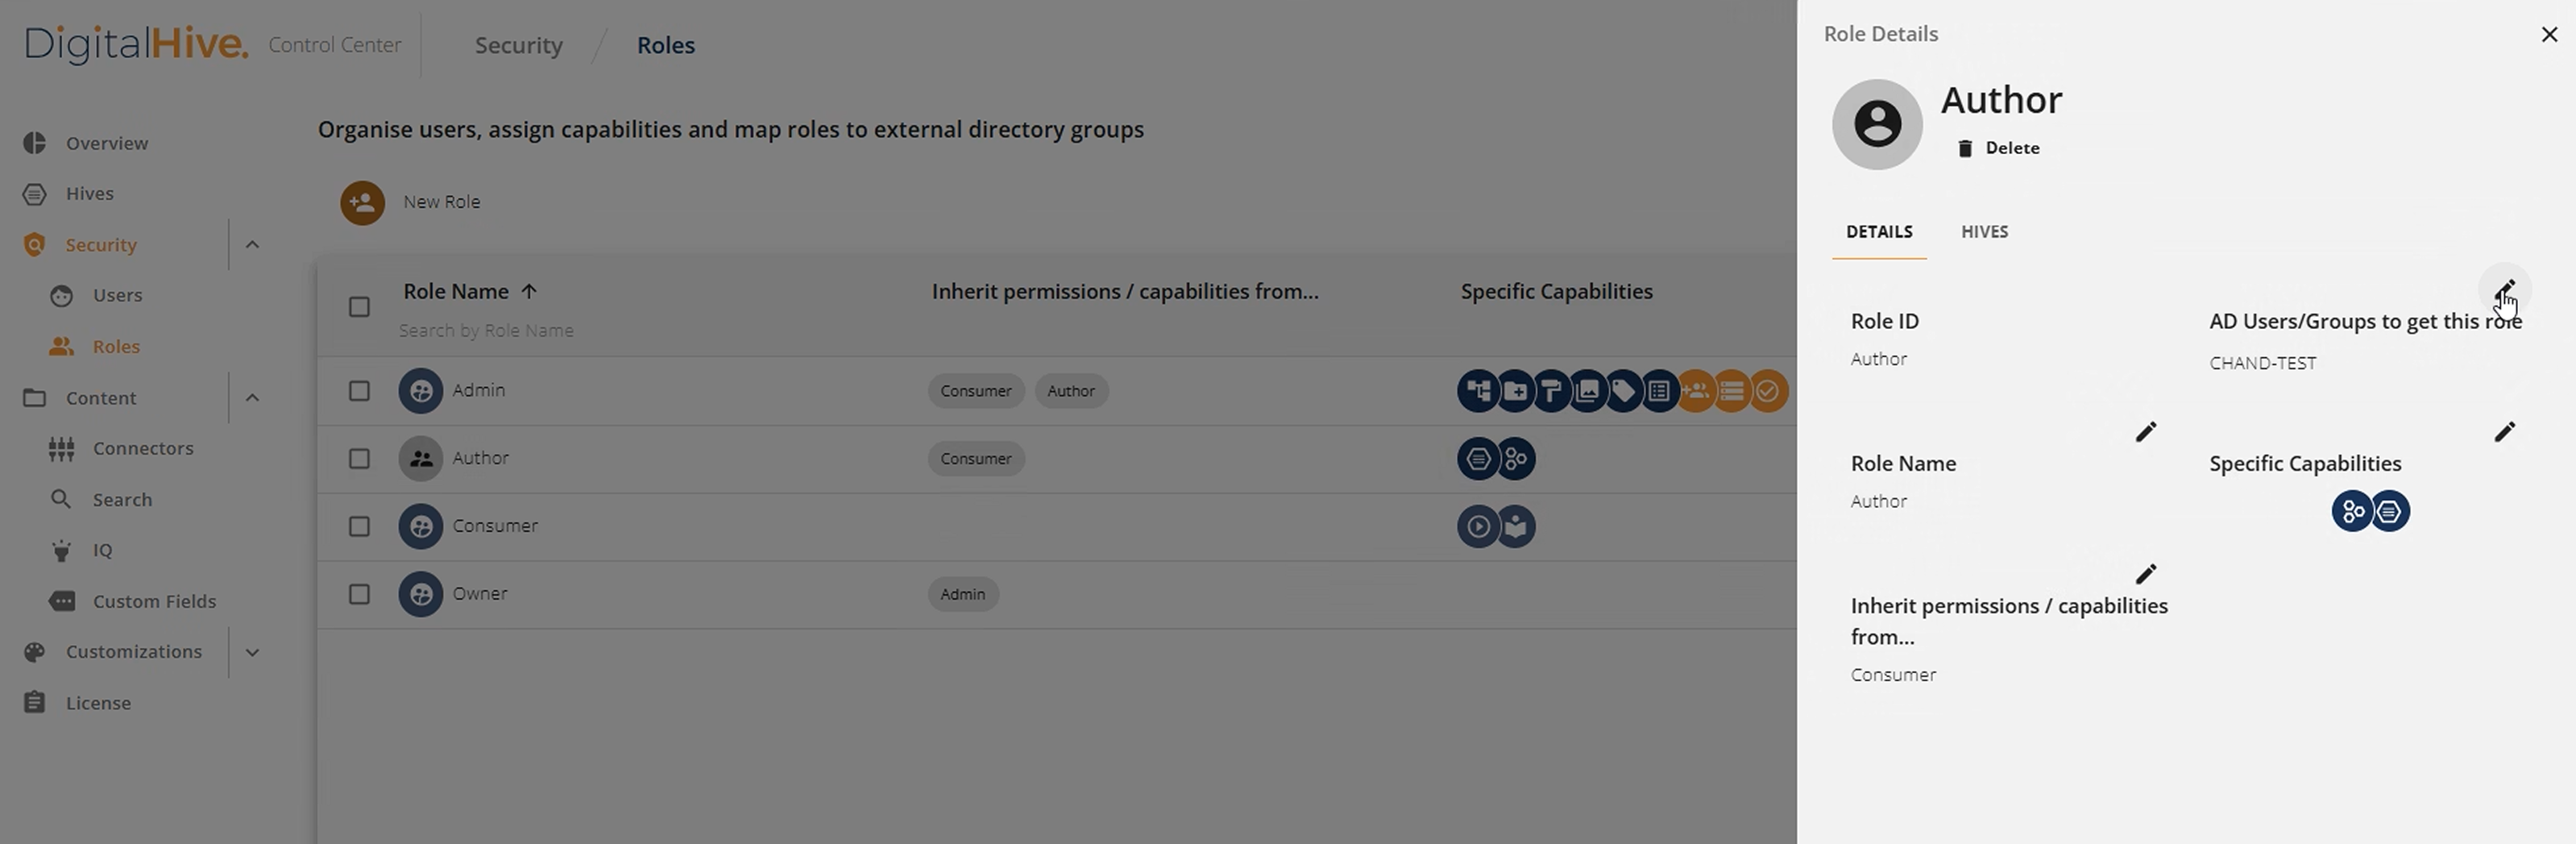Expand the Customizations sidebar section

(x=252, y=652)
